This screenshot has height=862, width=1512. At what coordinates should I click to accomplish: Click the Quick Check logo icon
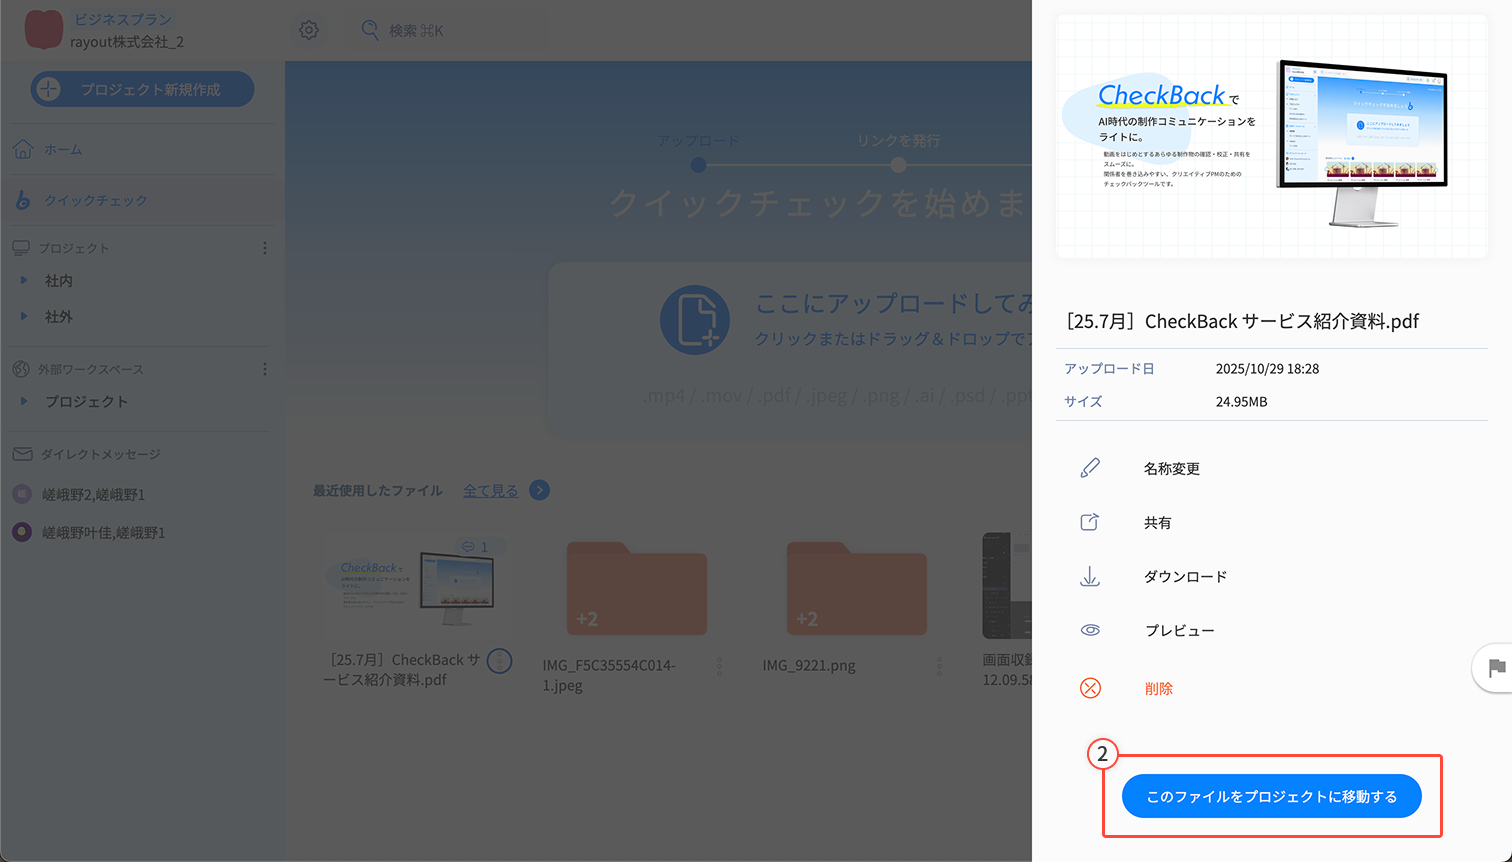[x=23, y=200]
